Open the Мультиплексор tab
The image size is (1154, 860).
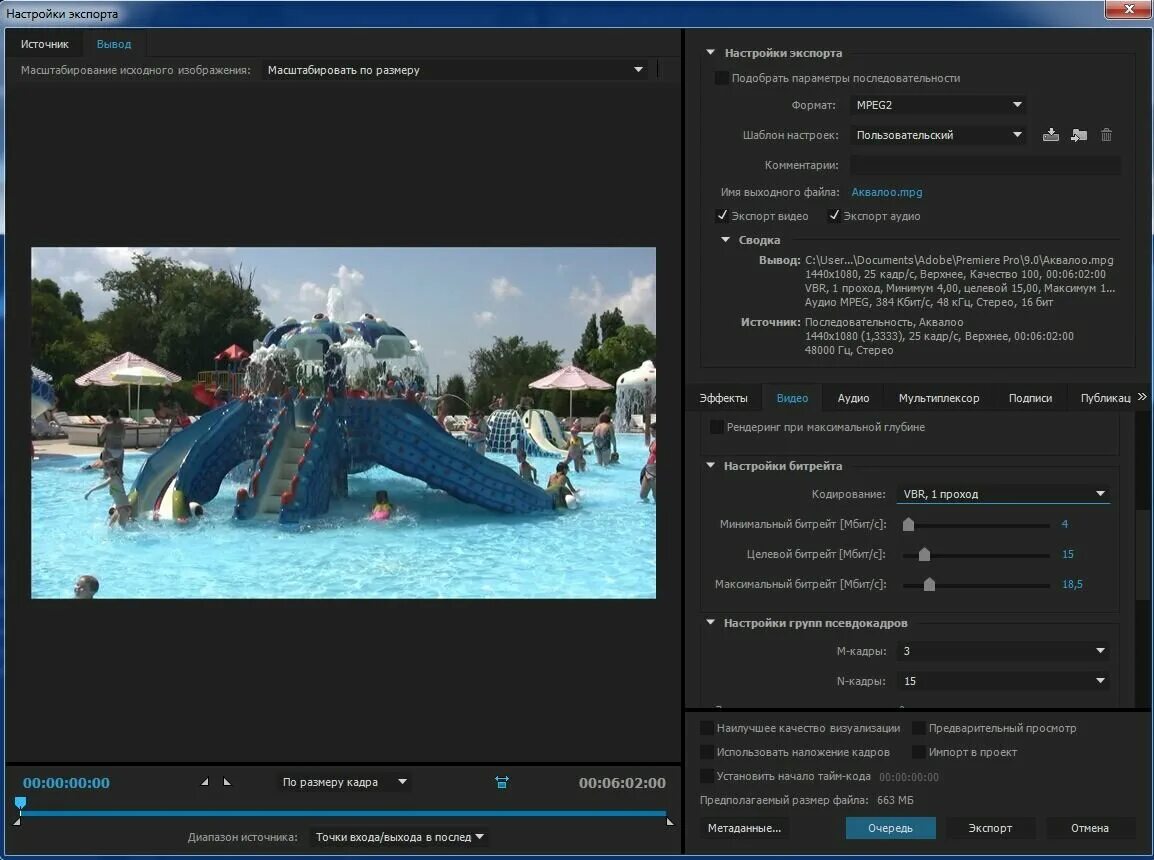click(939, 398)
